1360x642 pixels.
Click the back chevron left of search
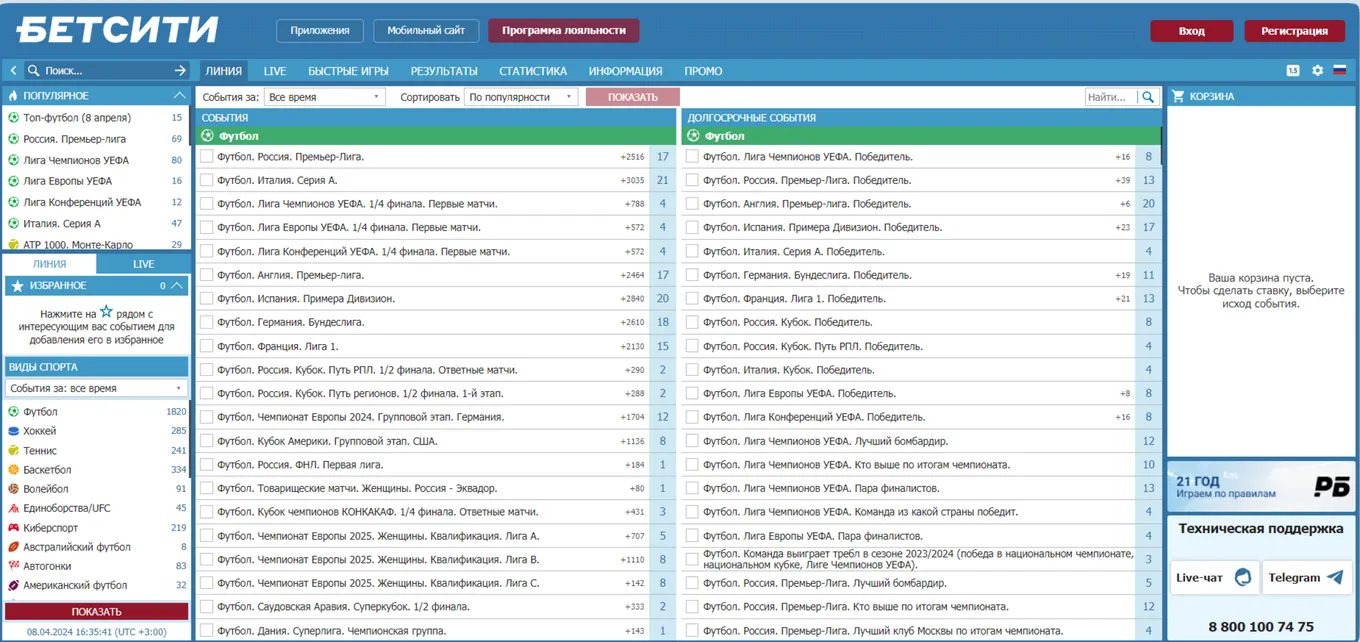tap(13, 71)
